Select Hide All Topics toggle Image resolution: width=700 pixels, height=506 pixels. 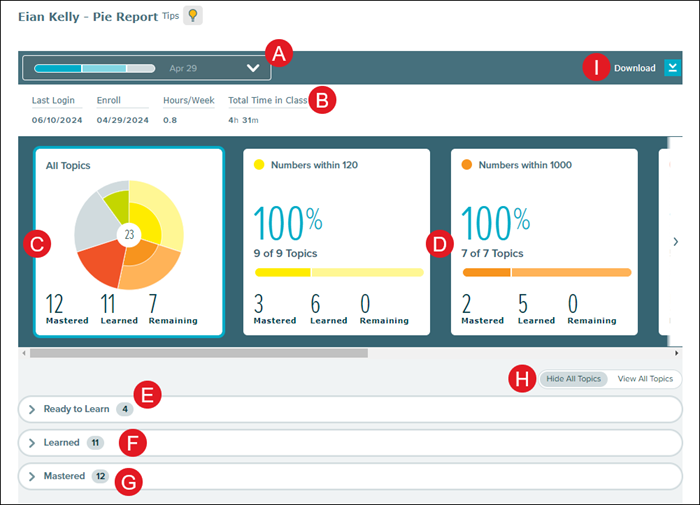573,379
